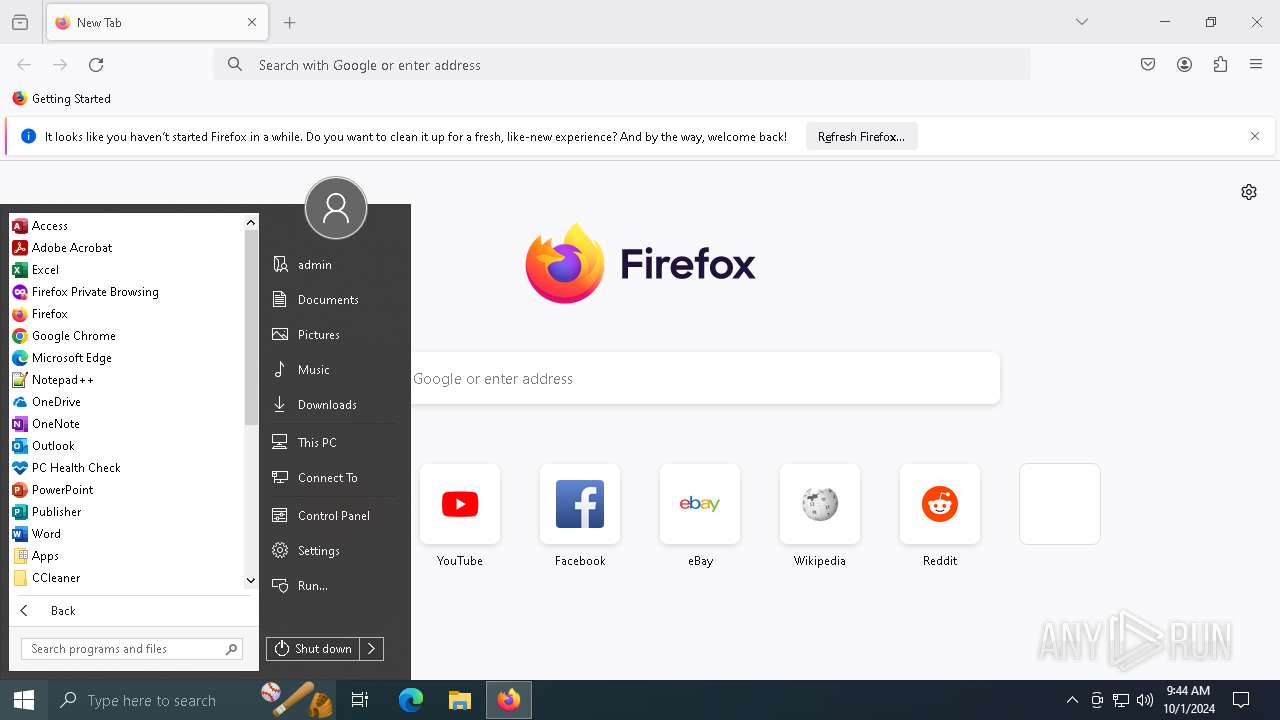Open Pictures from the Start menu
Viewport: 1280px width, 720px height.
pyautogui.click(x=334, y=335)
